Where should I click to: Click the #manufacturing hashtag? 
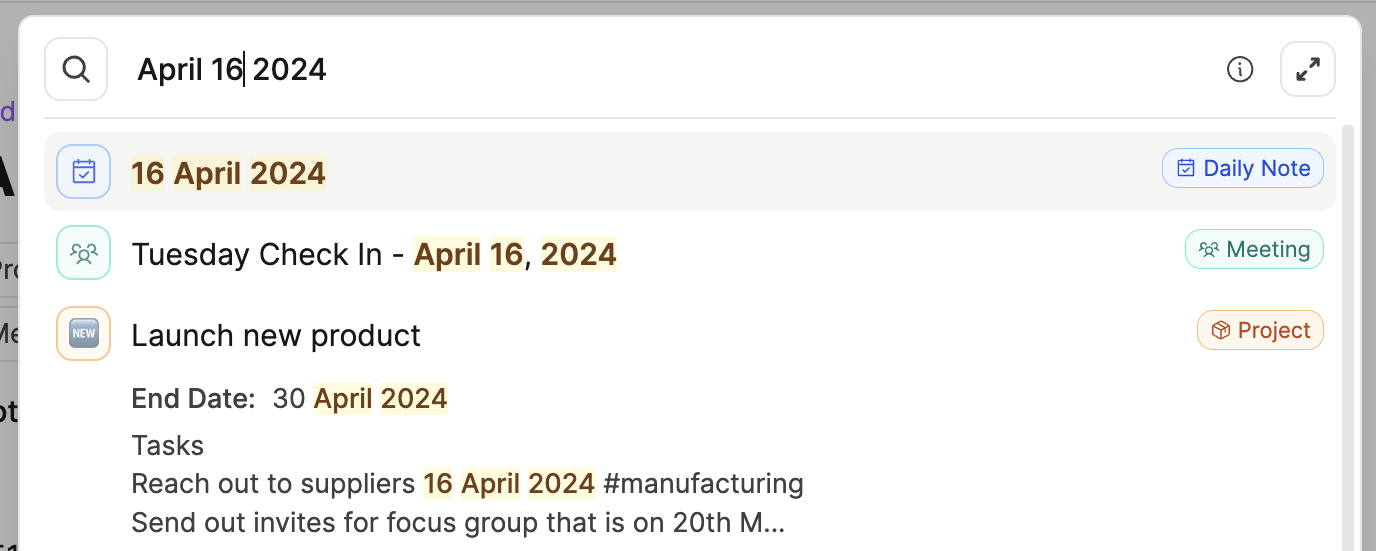[704, 484]
